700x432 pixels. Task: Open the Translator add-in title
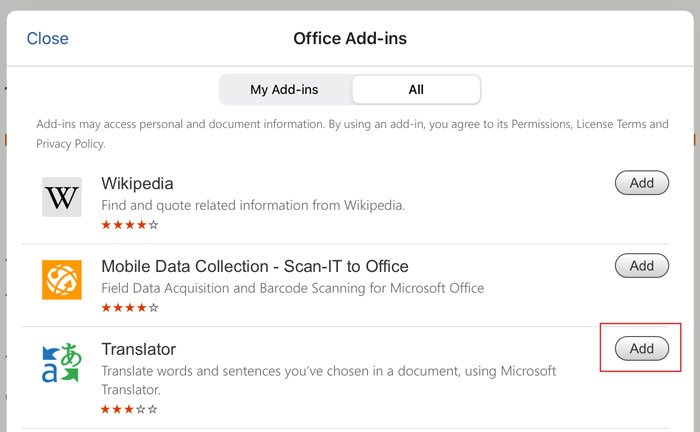pos(139,349)
